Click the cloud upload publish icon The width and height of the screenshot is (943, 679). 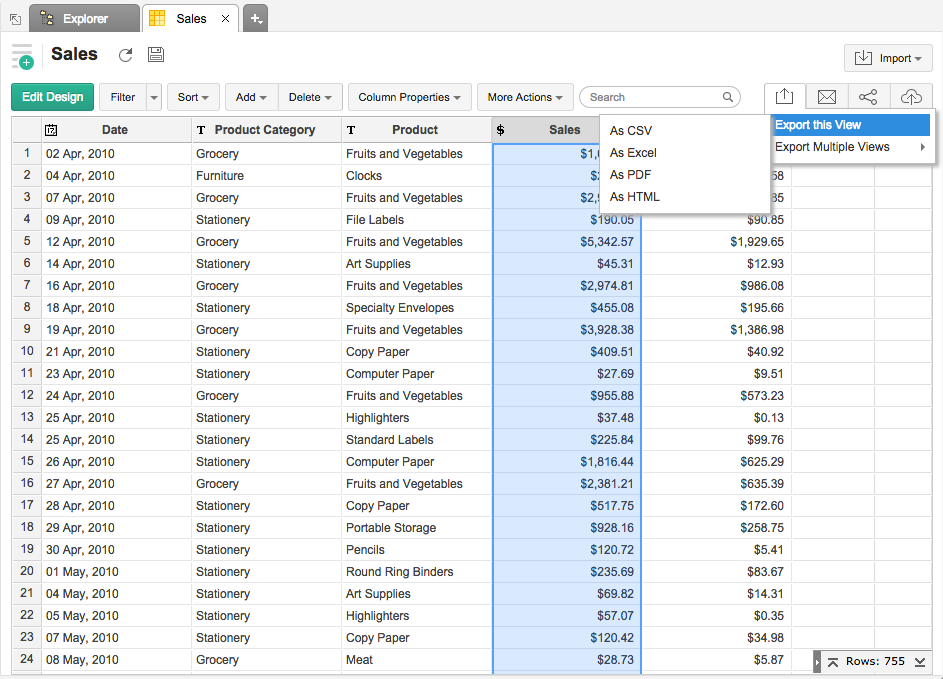910,97
